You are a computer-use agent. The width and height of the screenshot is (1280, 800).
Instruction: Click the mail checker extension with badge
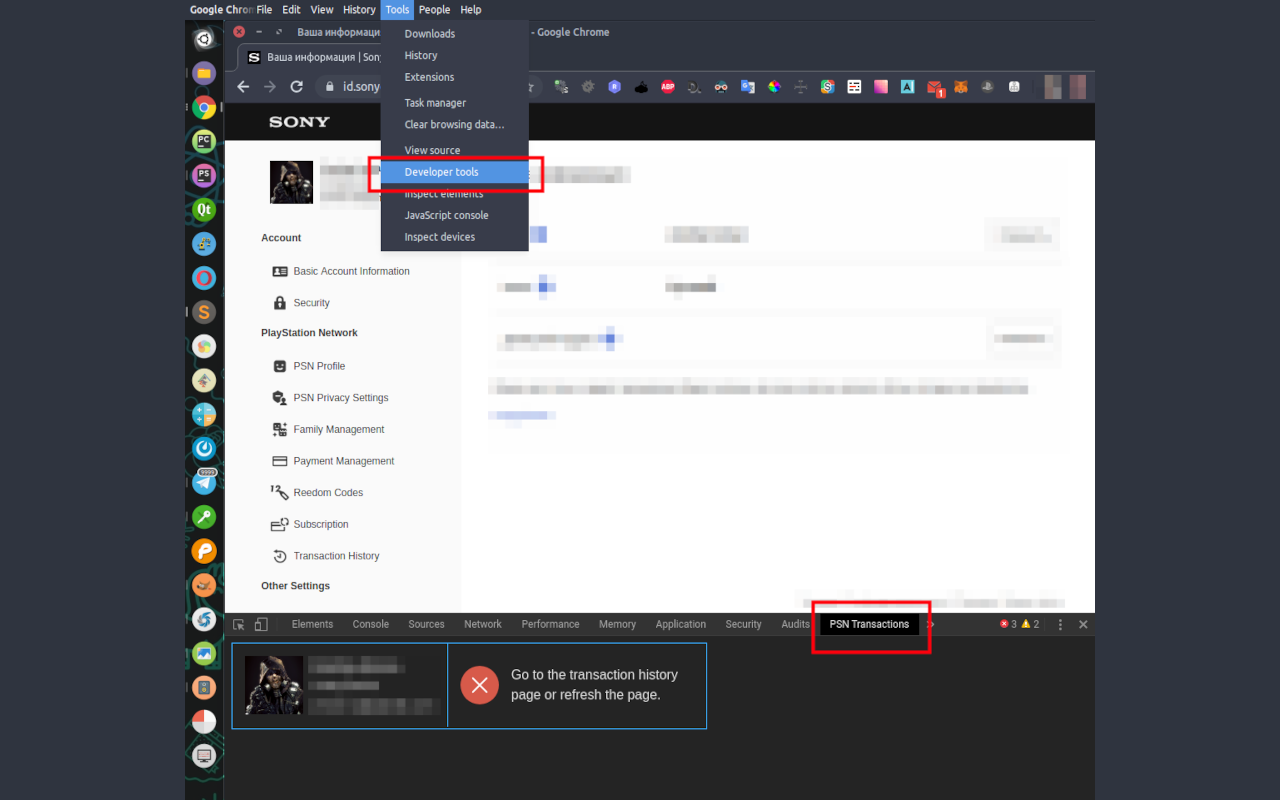pos(934,88)
